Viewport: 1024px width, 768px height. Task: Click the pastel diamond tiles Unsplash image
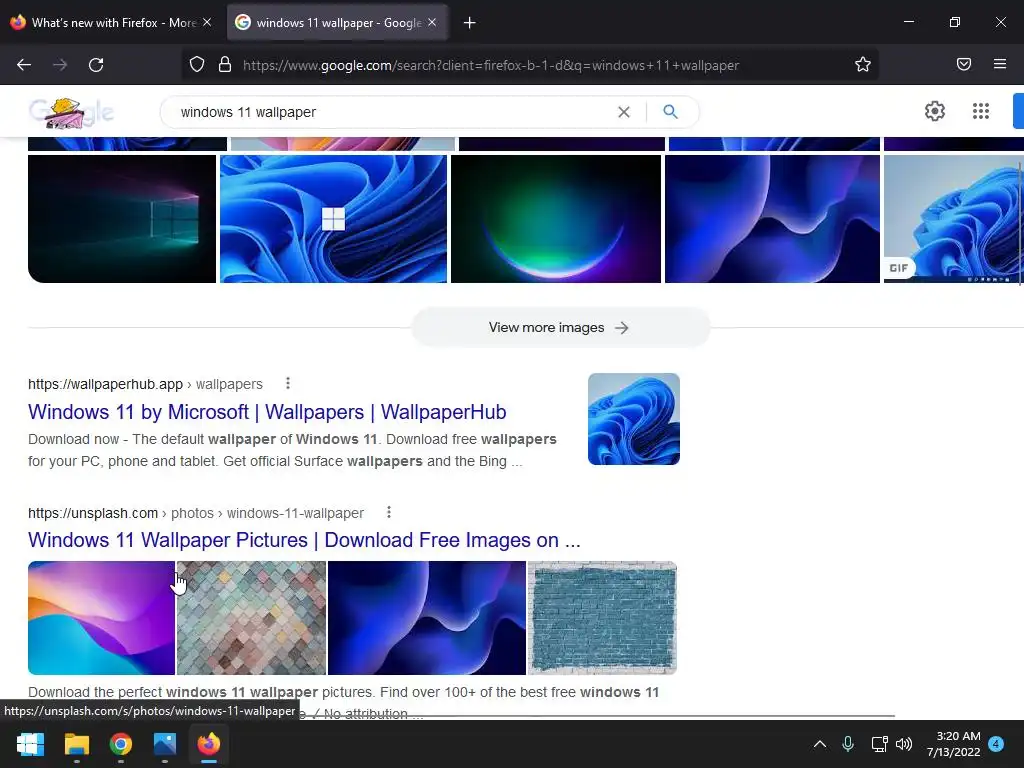[251, 618]
